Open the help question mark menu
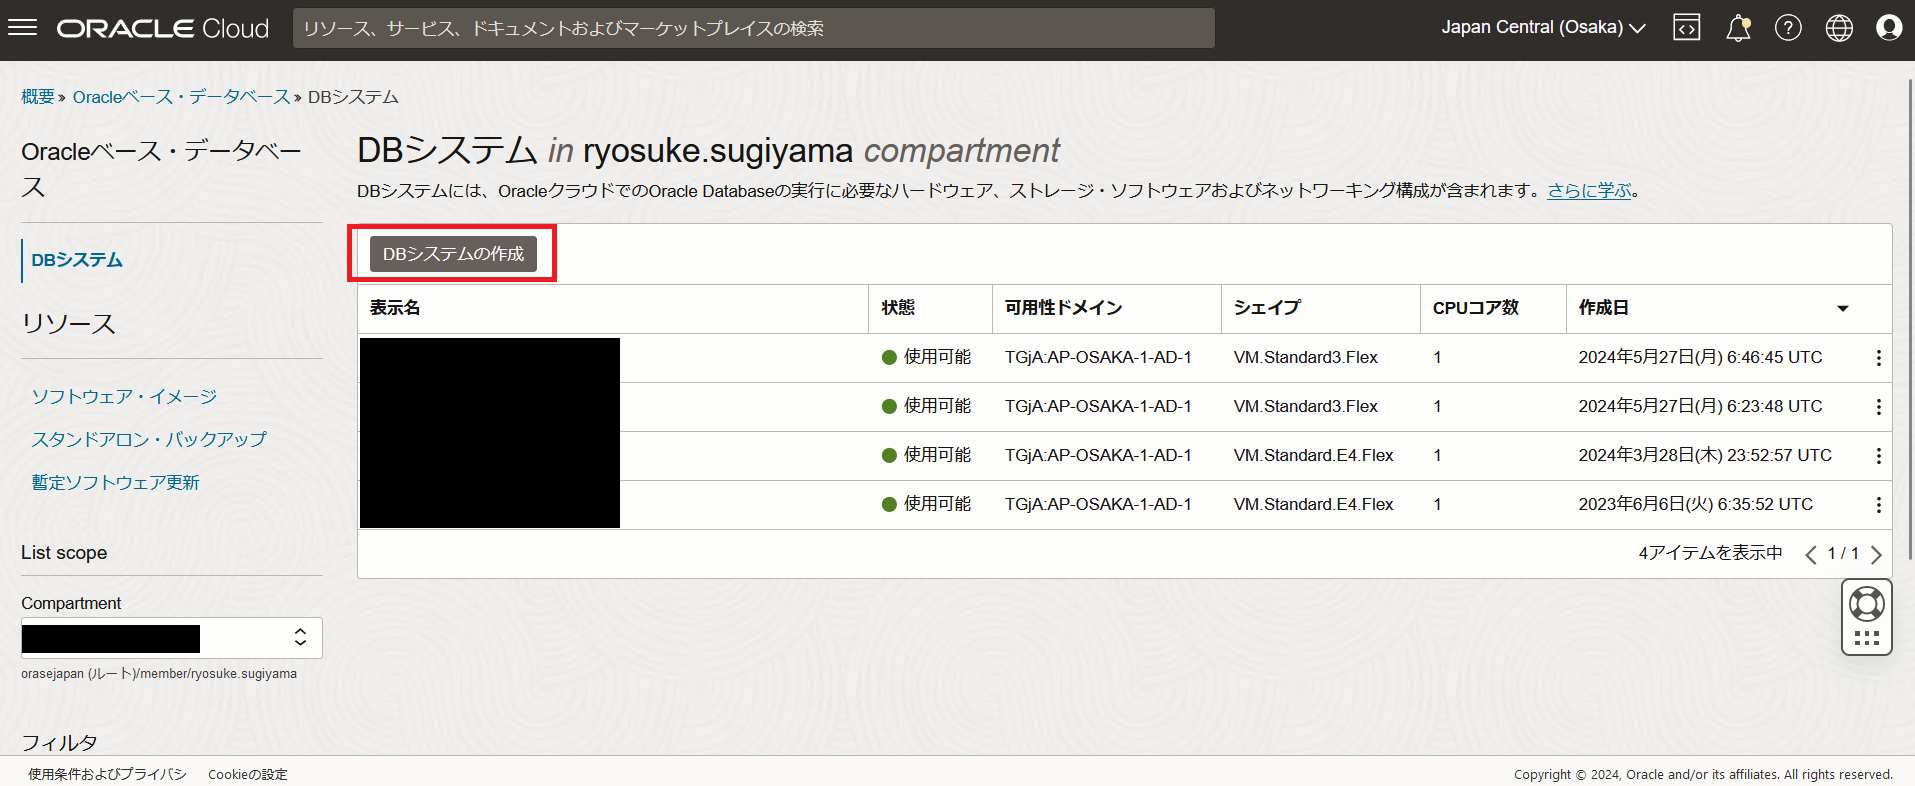Image resolution: width=1915 pixels, height=786 pixels. [1788, 28]
